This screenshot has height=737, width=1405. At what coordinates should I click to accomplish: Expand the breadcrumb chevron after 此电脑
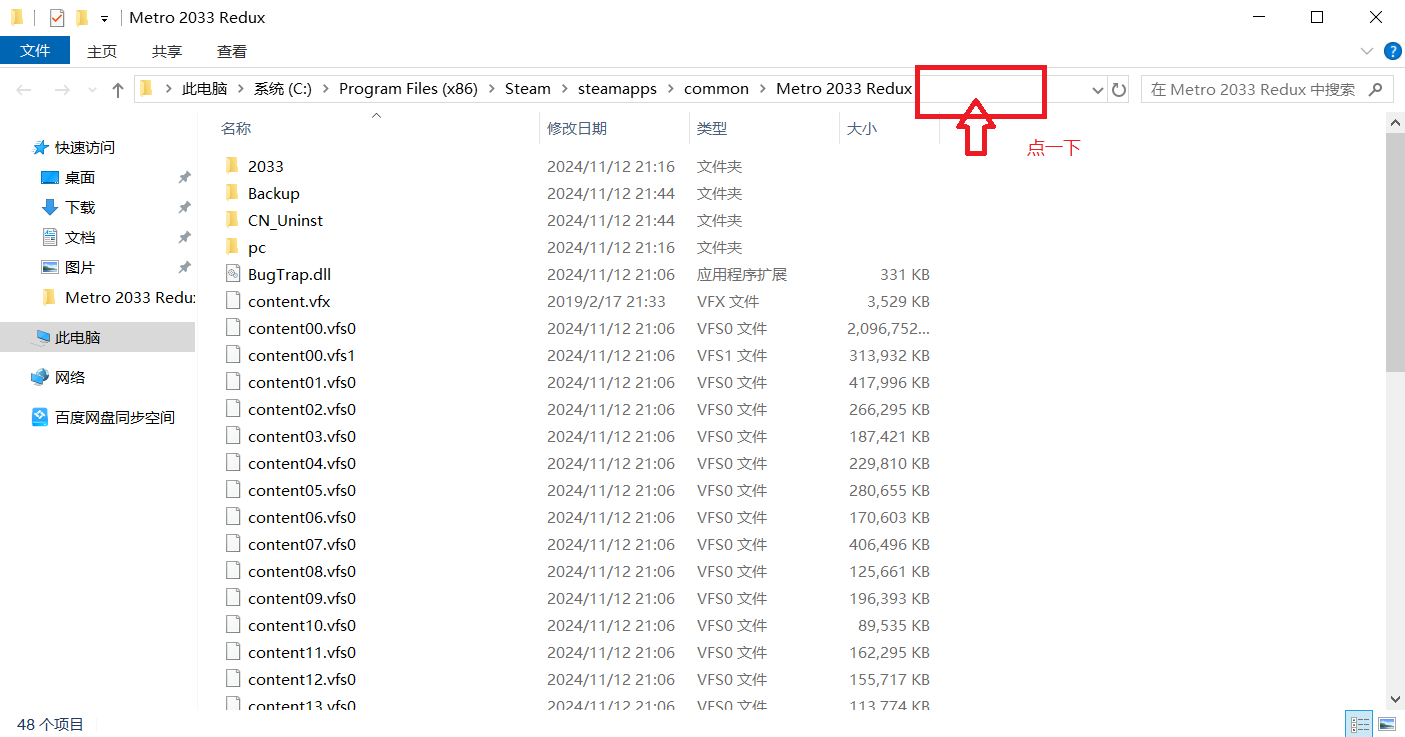241,89
